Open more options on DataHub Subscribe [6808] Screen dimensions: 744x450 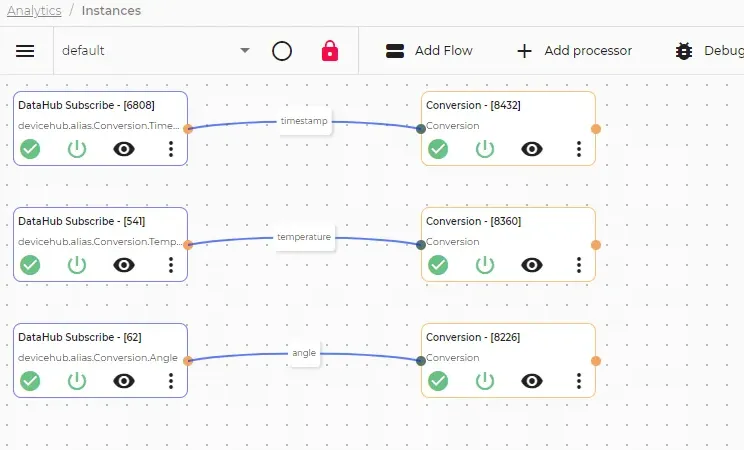(x=171, y=149)
